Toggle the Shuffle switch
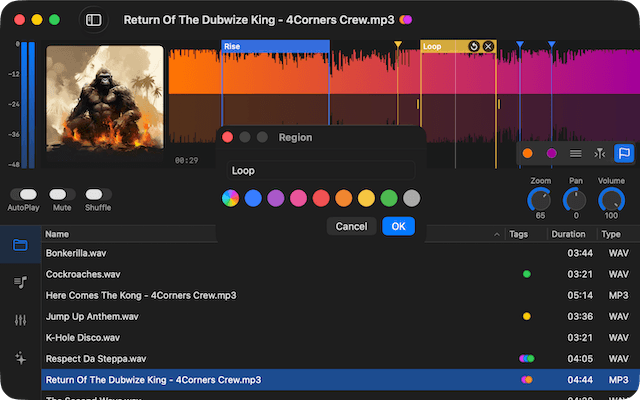Screen dimensions: 640x400 (98, 194)
